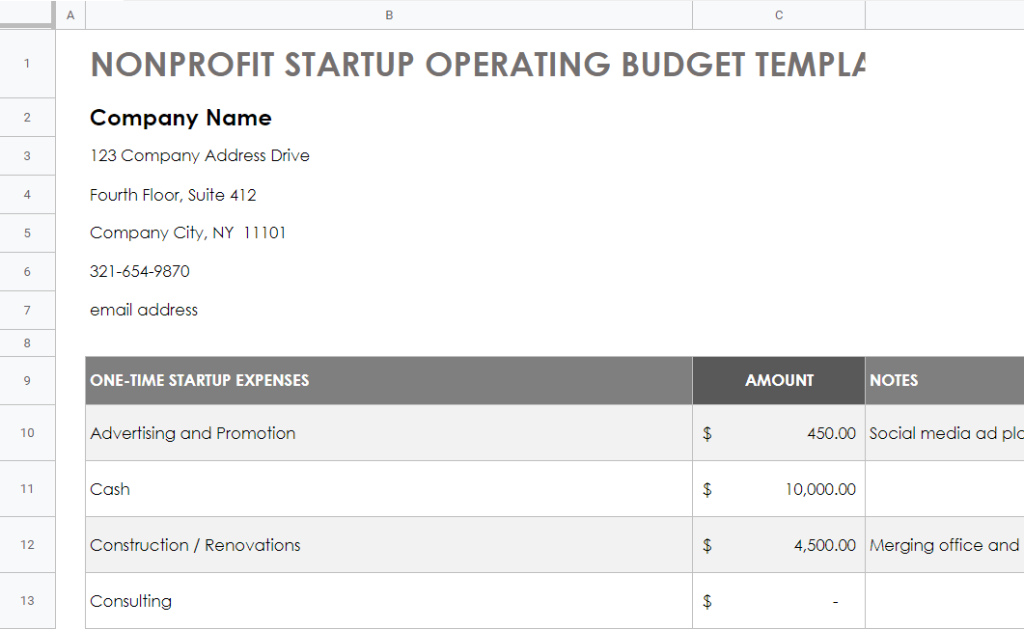Select row 12 header
The image size is (1024, 629).
click(x=27, y=545)
